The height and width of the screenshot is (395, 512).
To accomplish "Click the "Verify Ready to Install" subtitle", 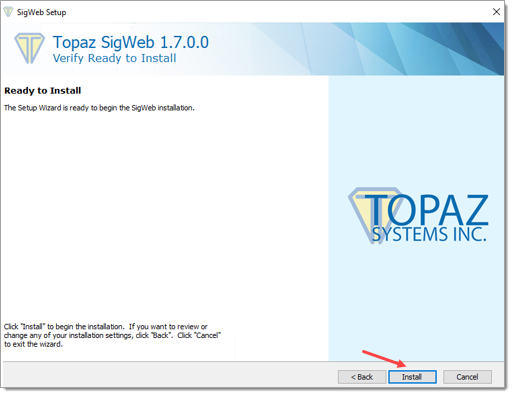I will pos(114,58).
